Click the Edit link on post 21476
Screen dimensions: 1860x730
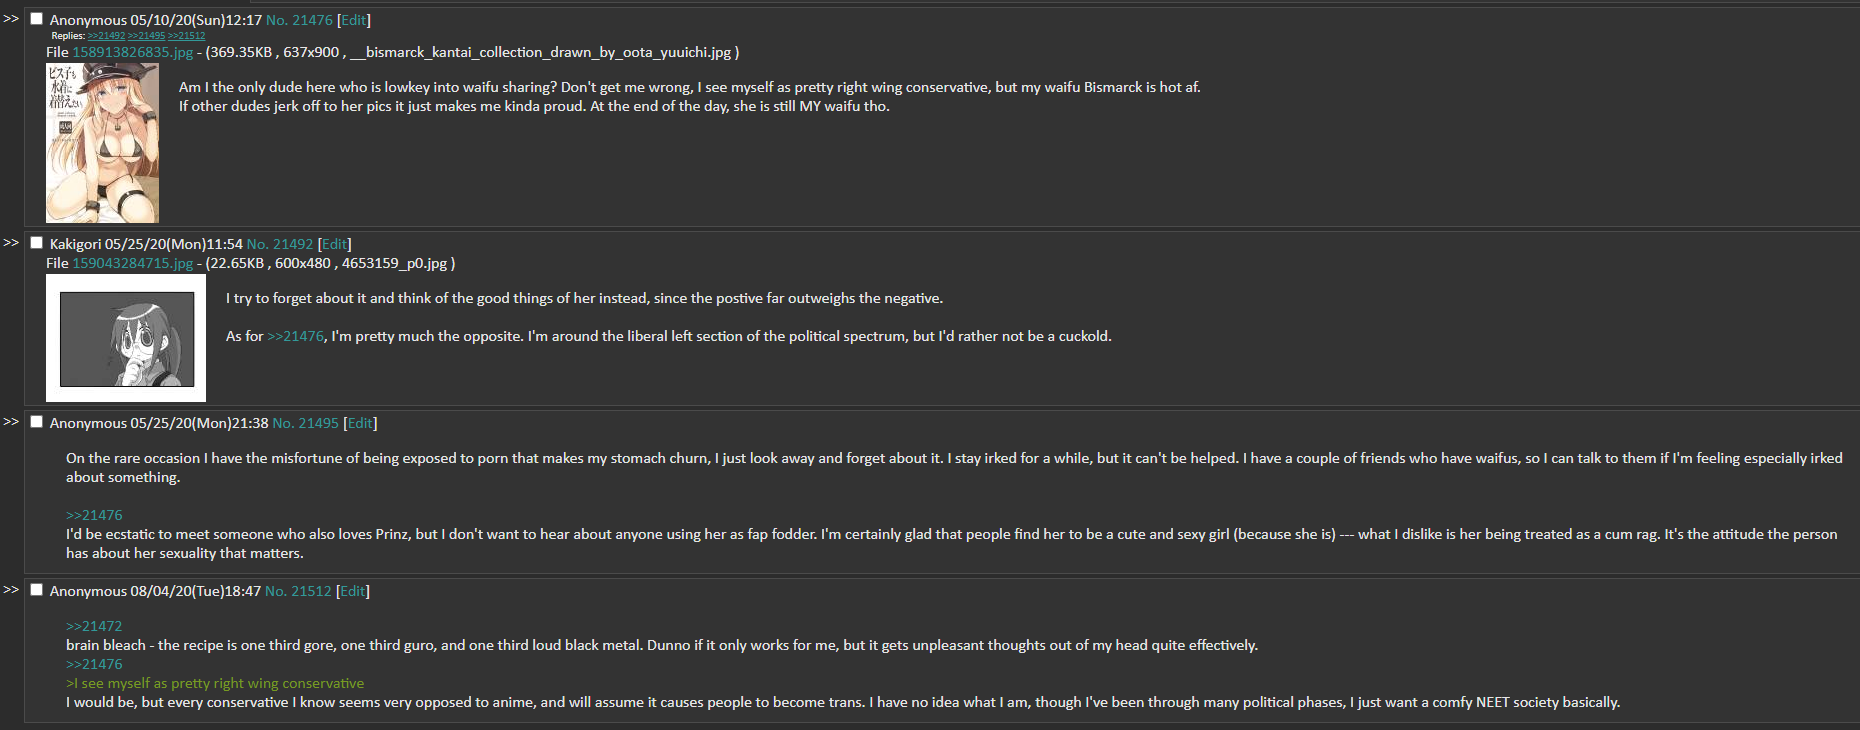pyautogui.click(x=354, y=20)
